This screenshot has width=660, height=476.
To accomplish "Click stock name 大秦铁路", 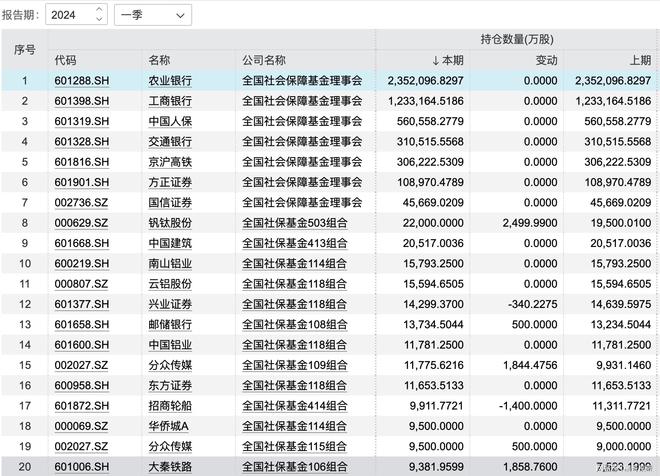I will coord(170,467).
